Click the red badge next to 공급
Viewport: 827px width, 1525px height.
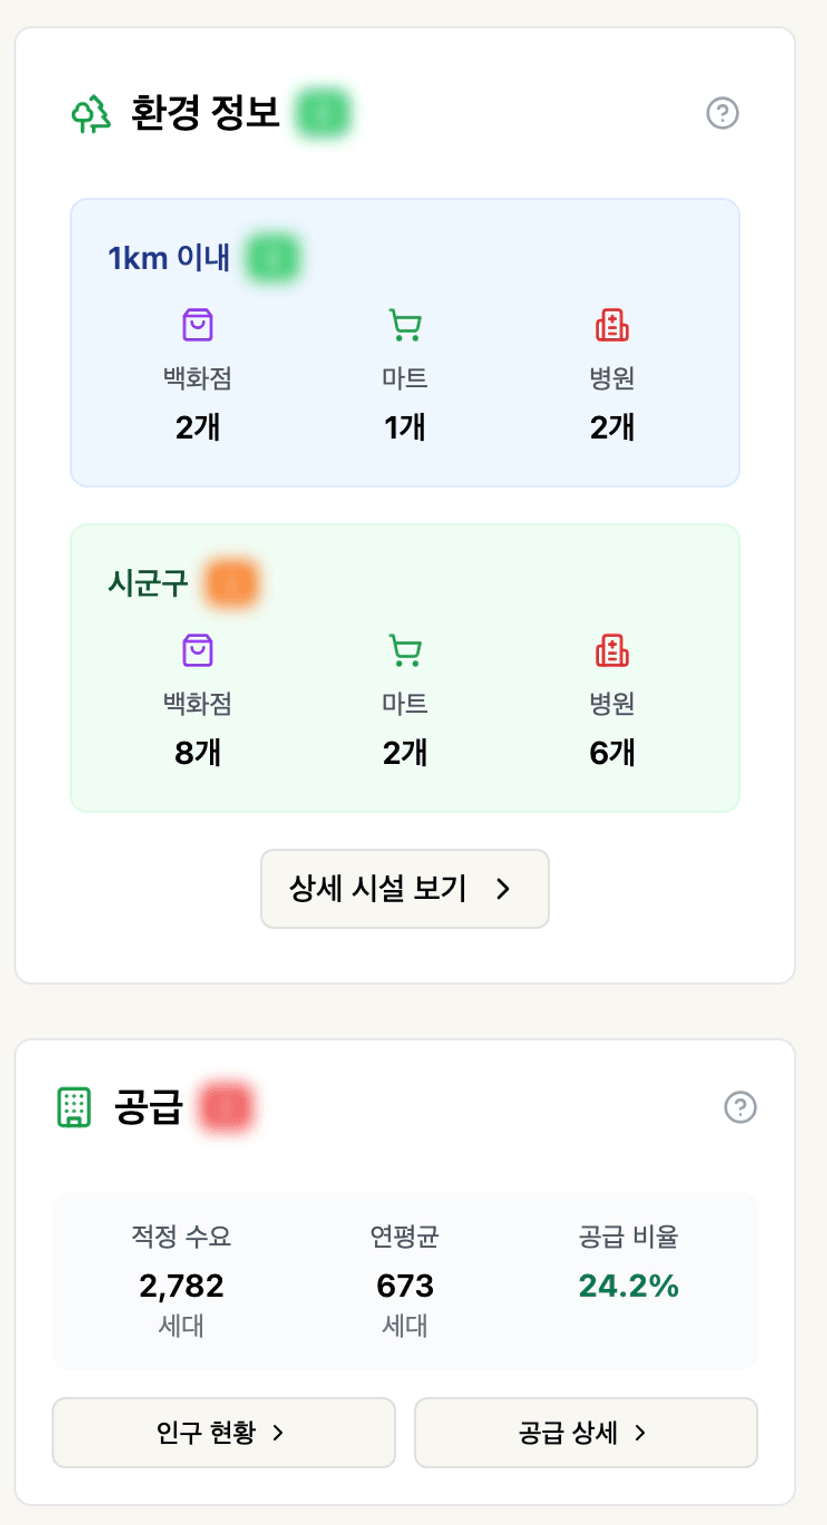pyautogui.click(x=225, y=1108)
